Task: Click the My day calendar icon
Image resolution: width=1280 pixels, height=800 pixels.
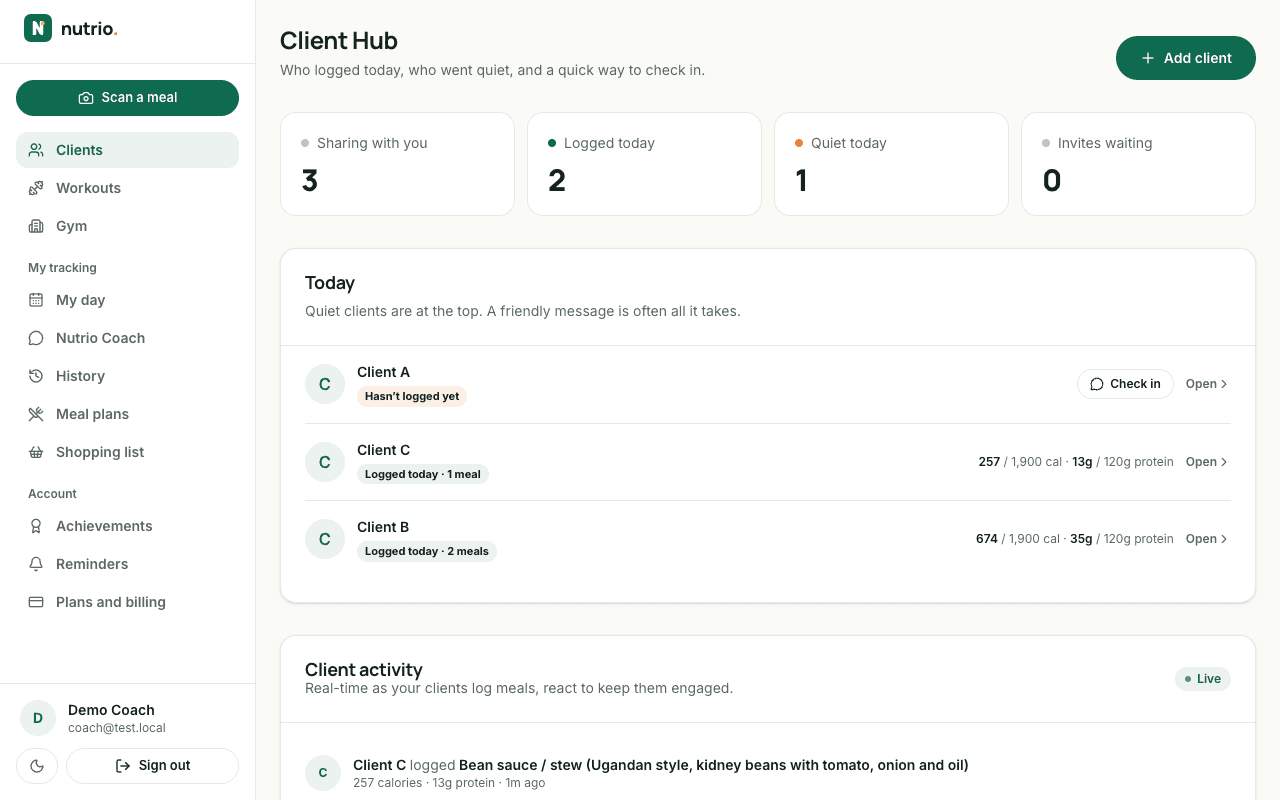Action: click(x=36, y=300)
